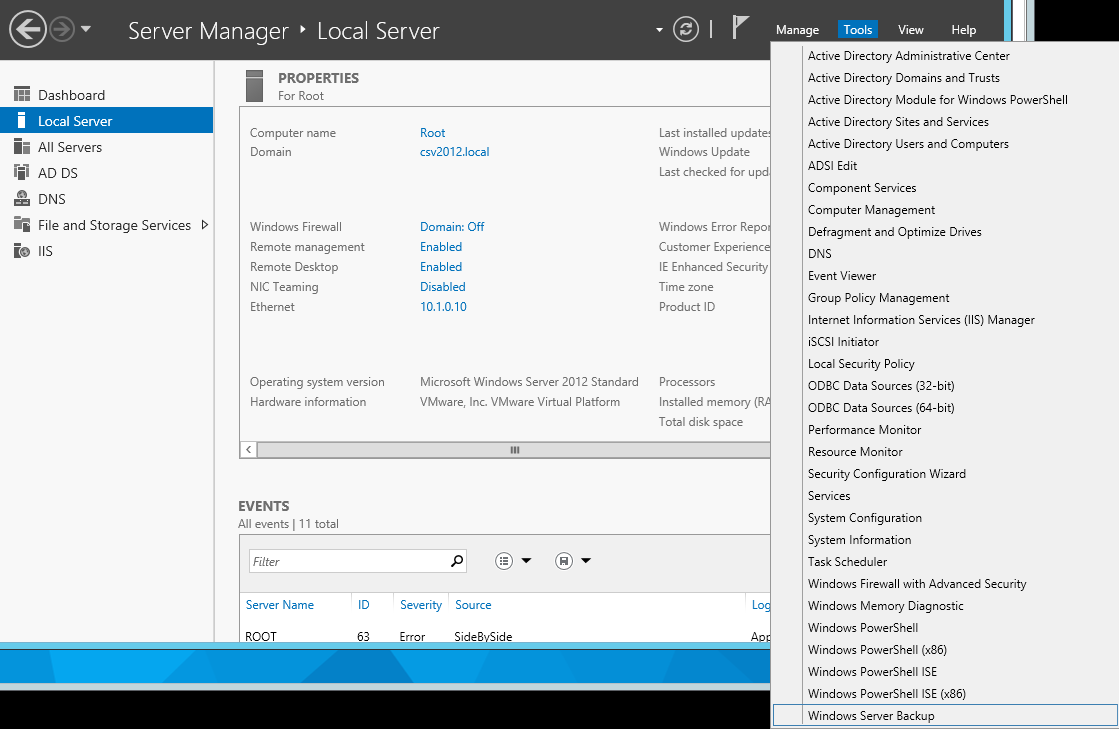Select the AD DS sidebar icon
1119x729 pixels.
pyautogui.click(x=22, y=173)
